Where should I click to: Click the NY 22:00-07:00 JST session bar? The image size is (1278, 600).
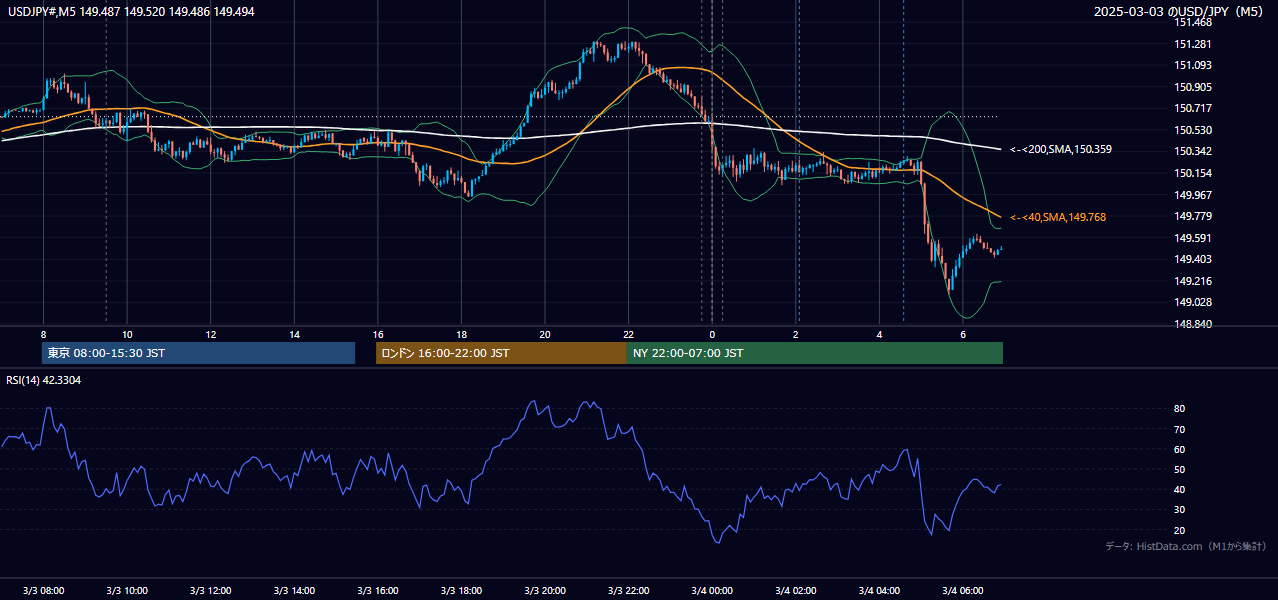coord(815,353)
